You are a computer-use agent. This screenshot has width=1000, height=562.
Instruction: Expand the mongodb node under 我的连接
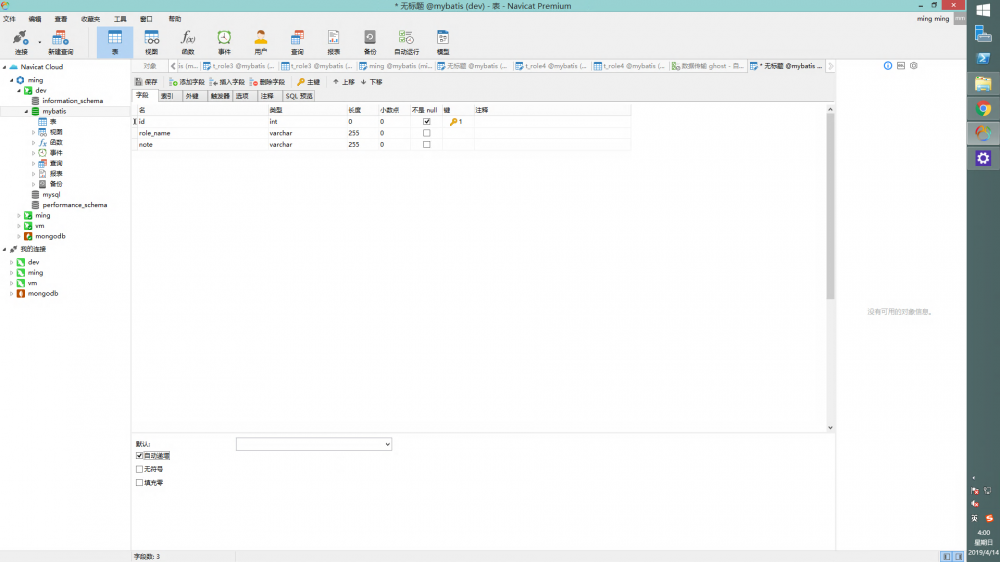(11, 293)
